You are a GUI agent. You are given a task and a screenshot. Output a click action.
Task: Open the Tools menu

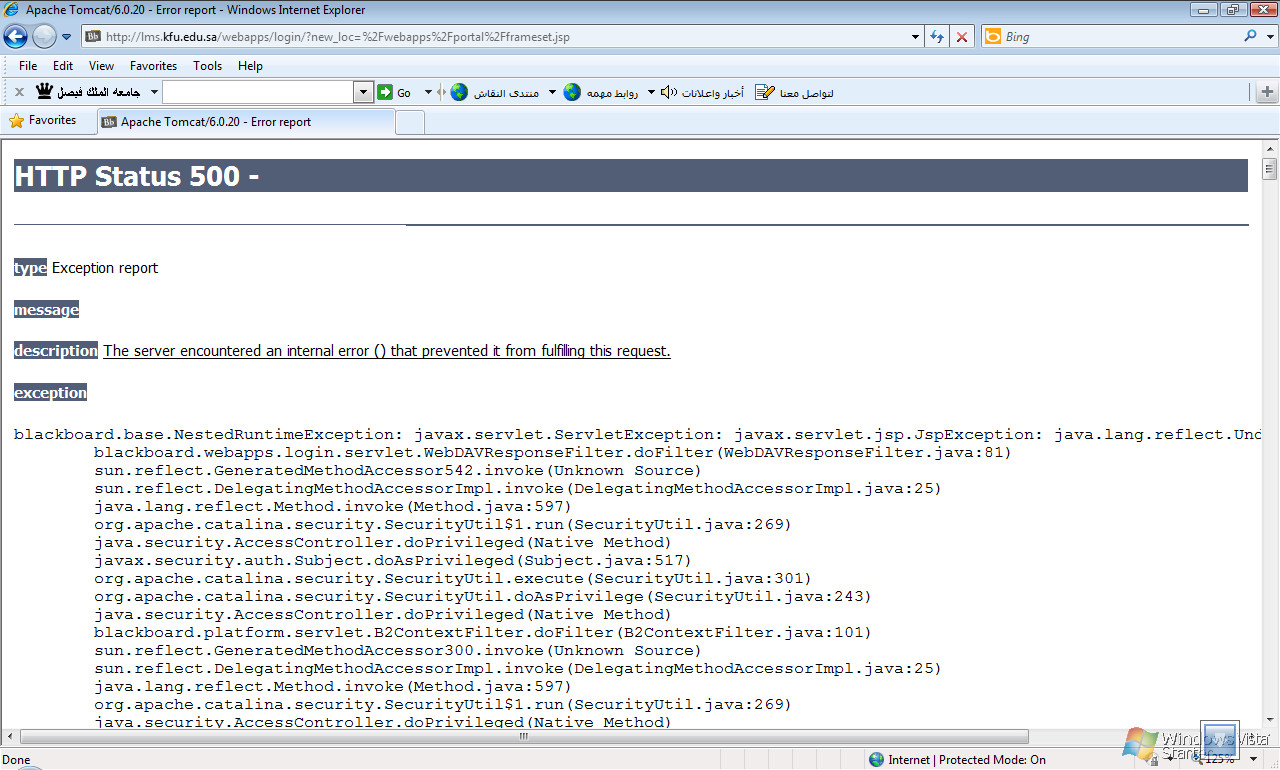(207, 66)
